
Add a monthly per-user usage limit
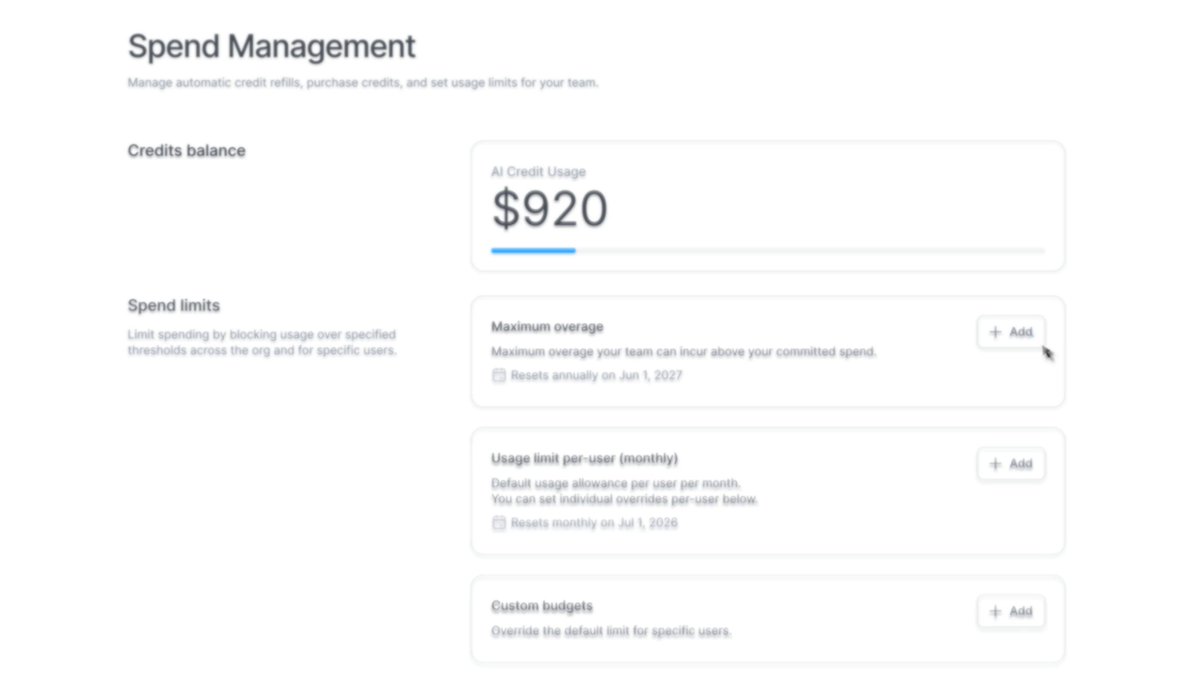pos(1011,464)
